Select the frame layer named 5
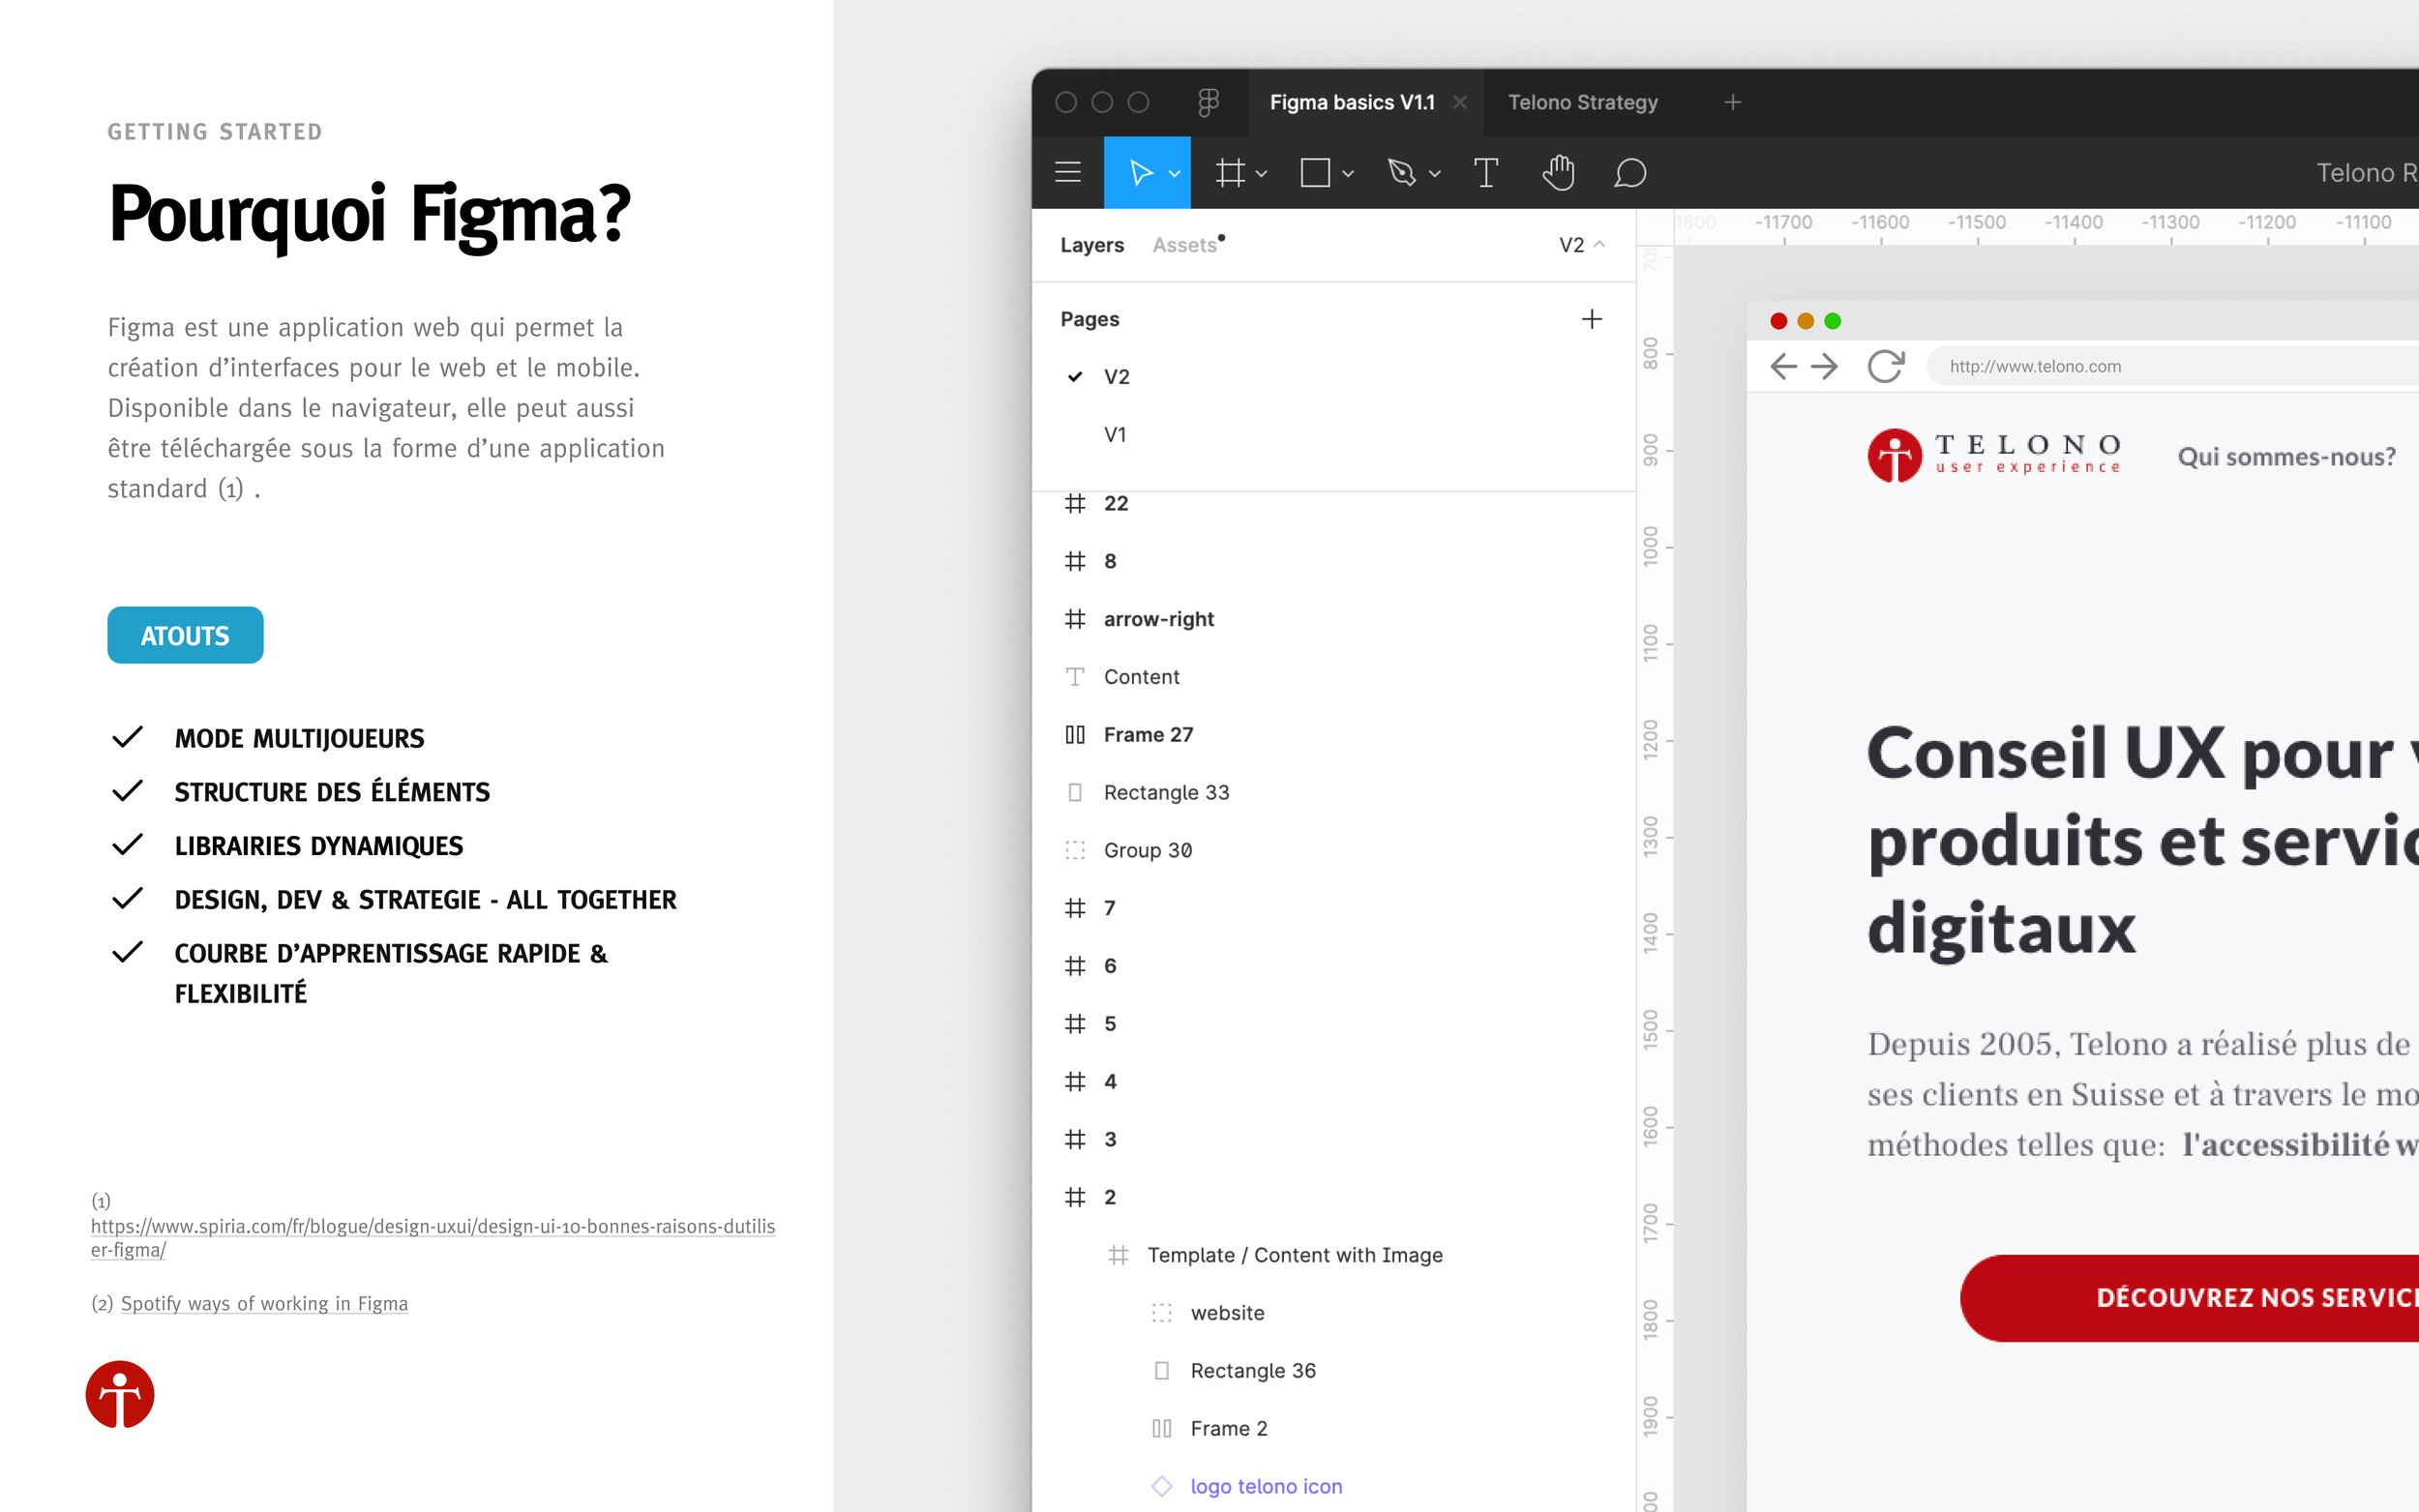Viewport: 2419px width, 1512px height. click(x=1333, y=1024)
